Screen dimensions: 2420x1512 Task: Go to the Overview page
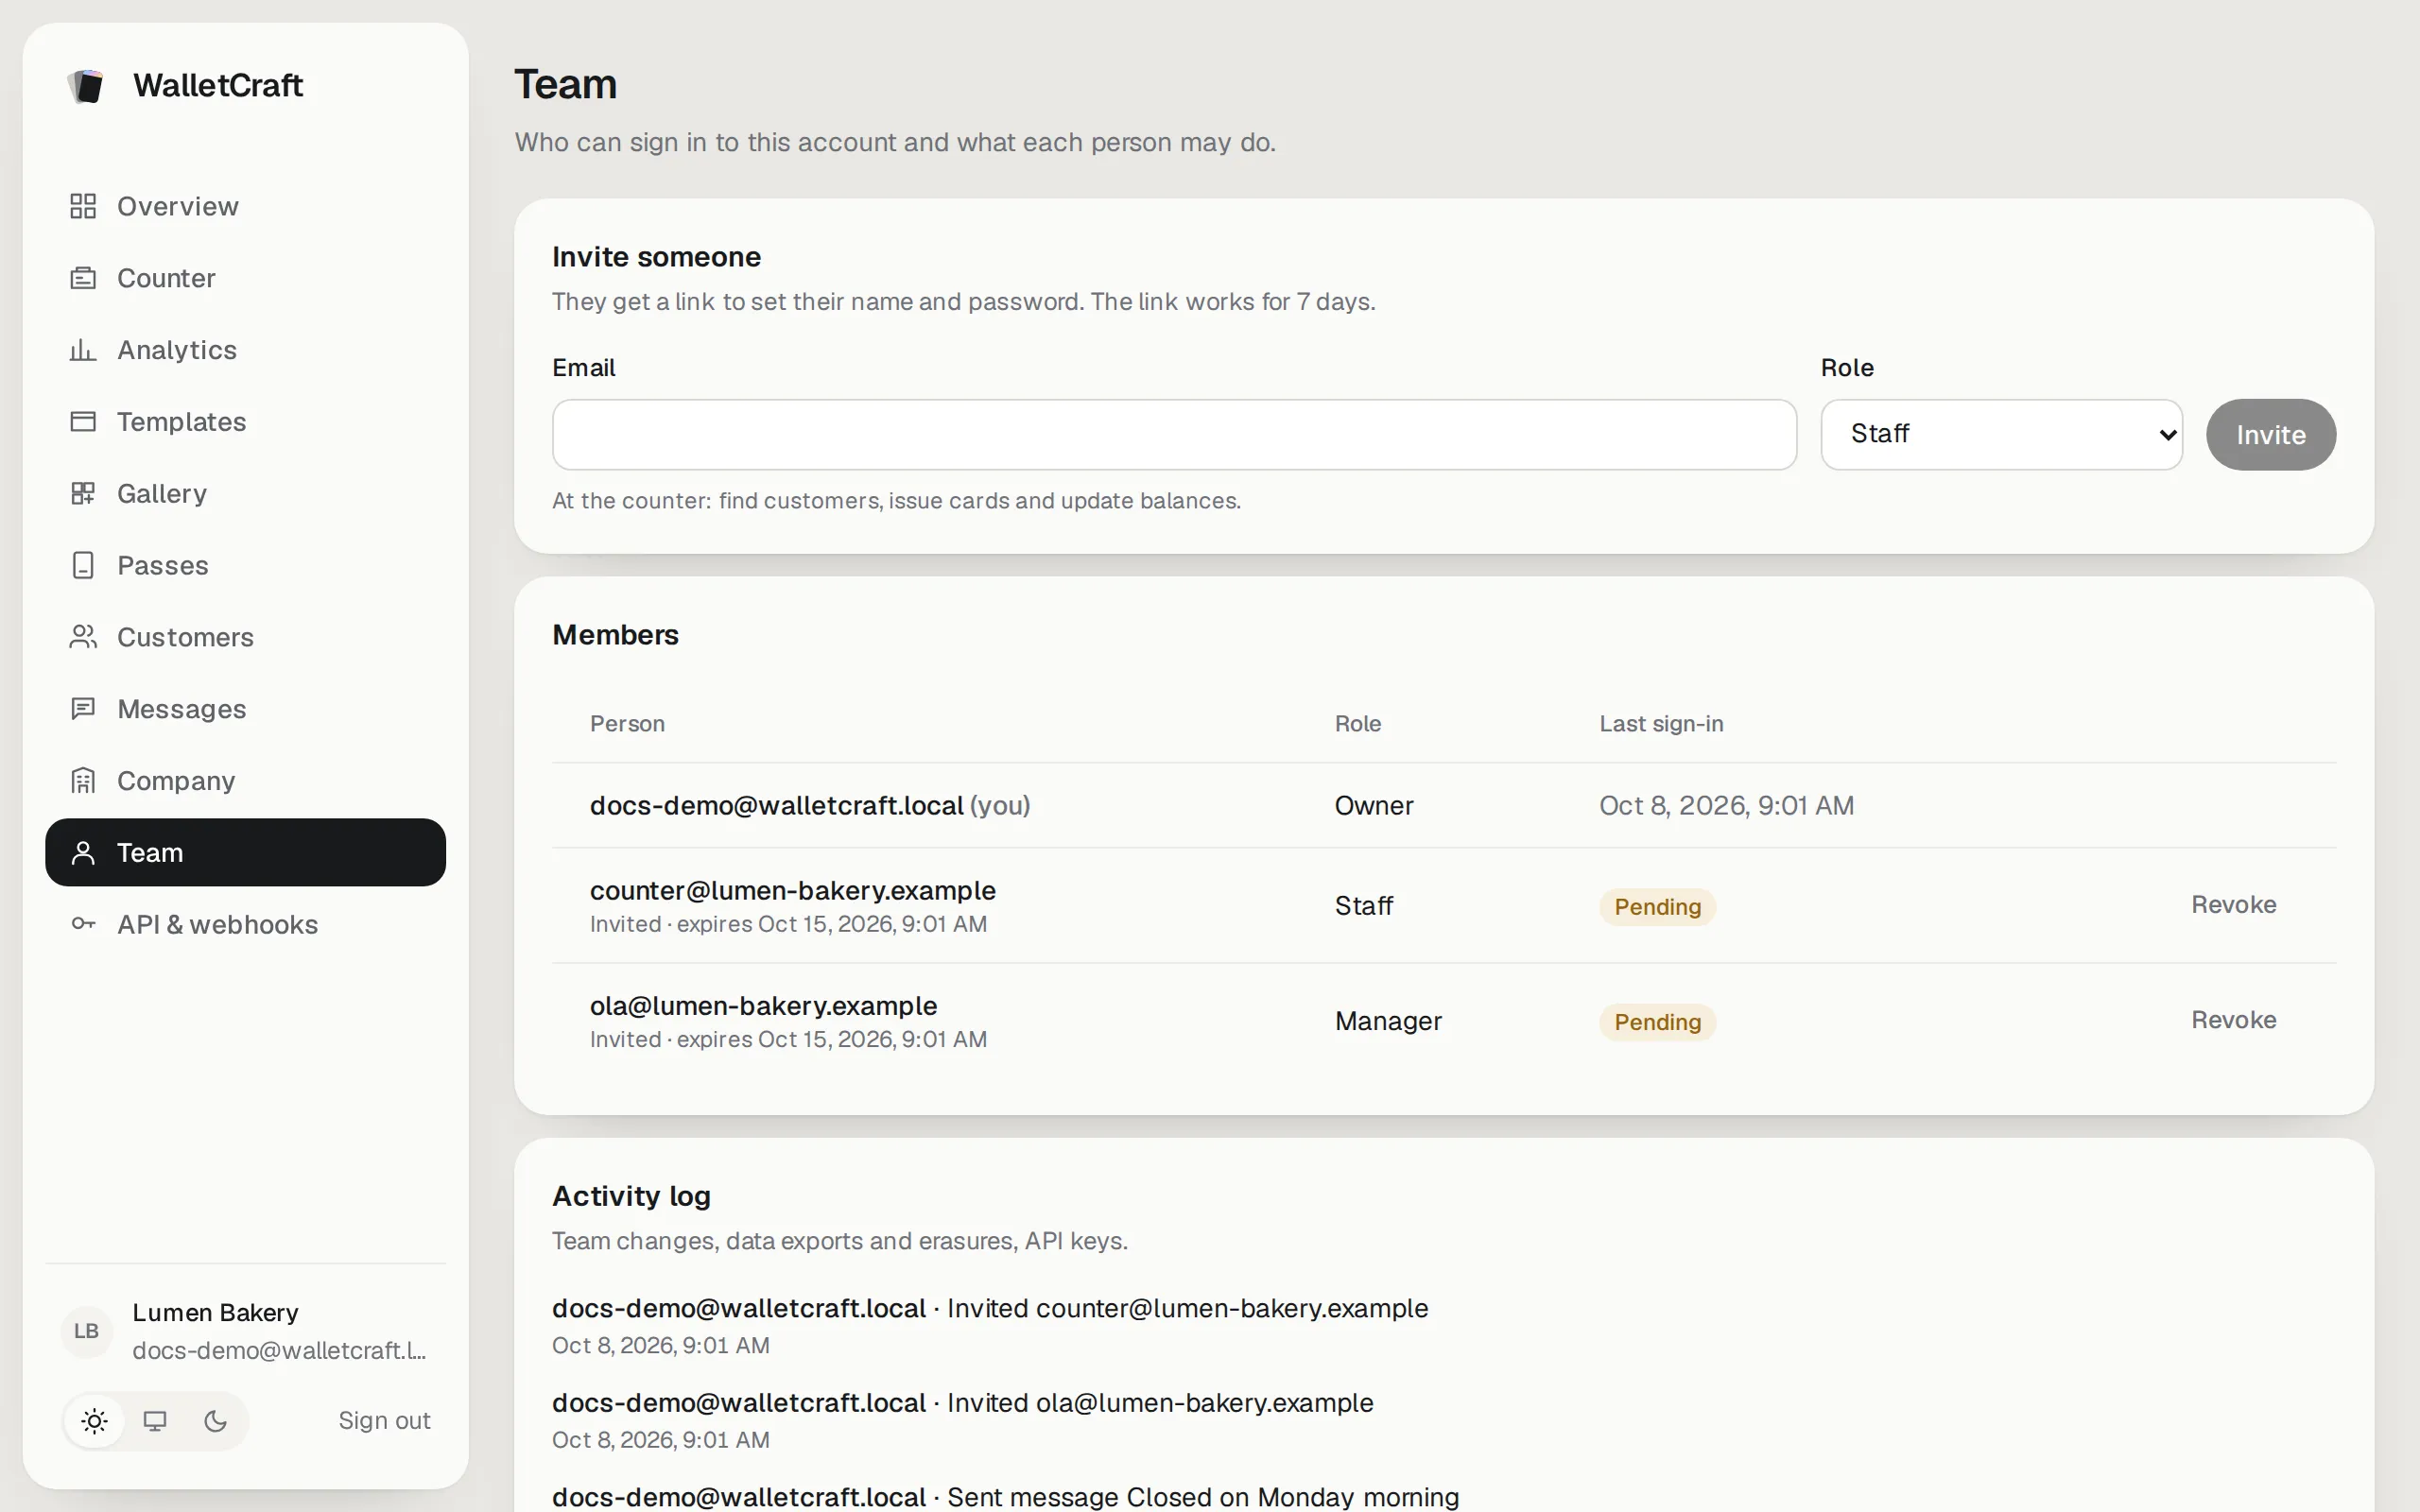click(245, 206)
